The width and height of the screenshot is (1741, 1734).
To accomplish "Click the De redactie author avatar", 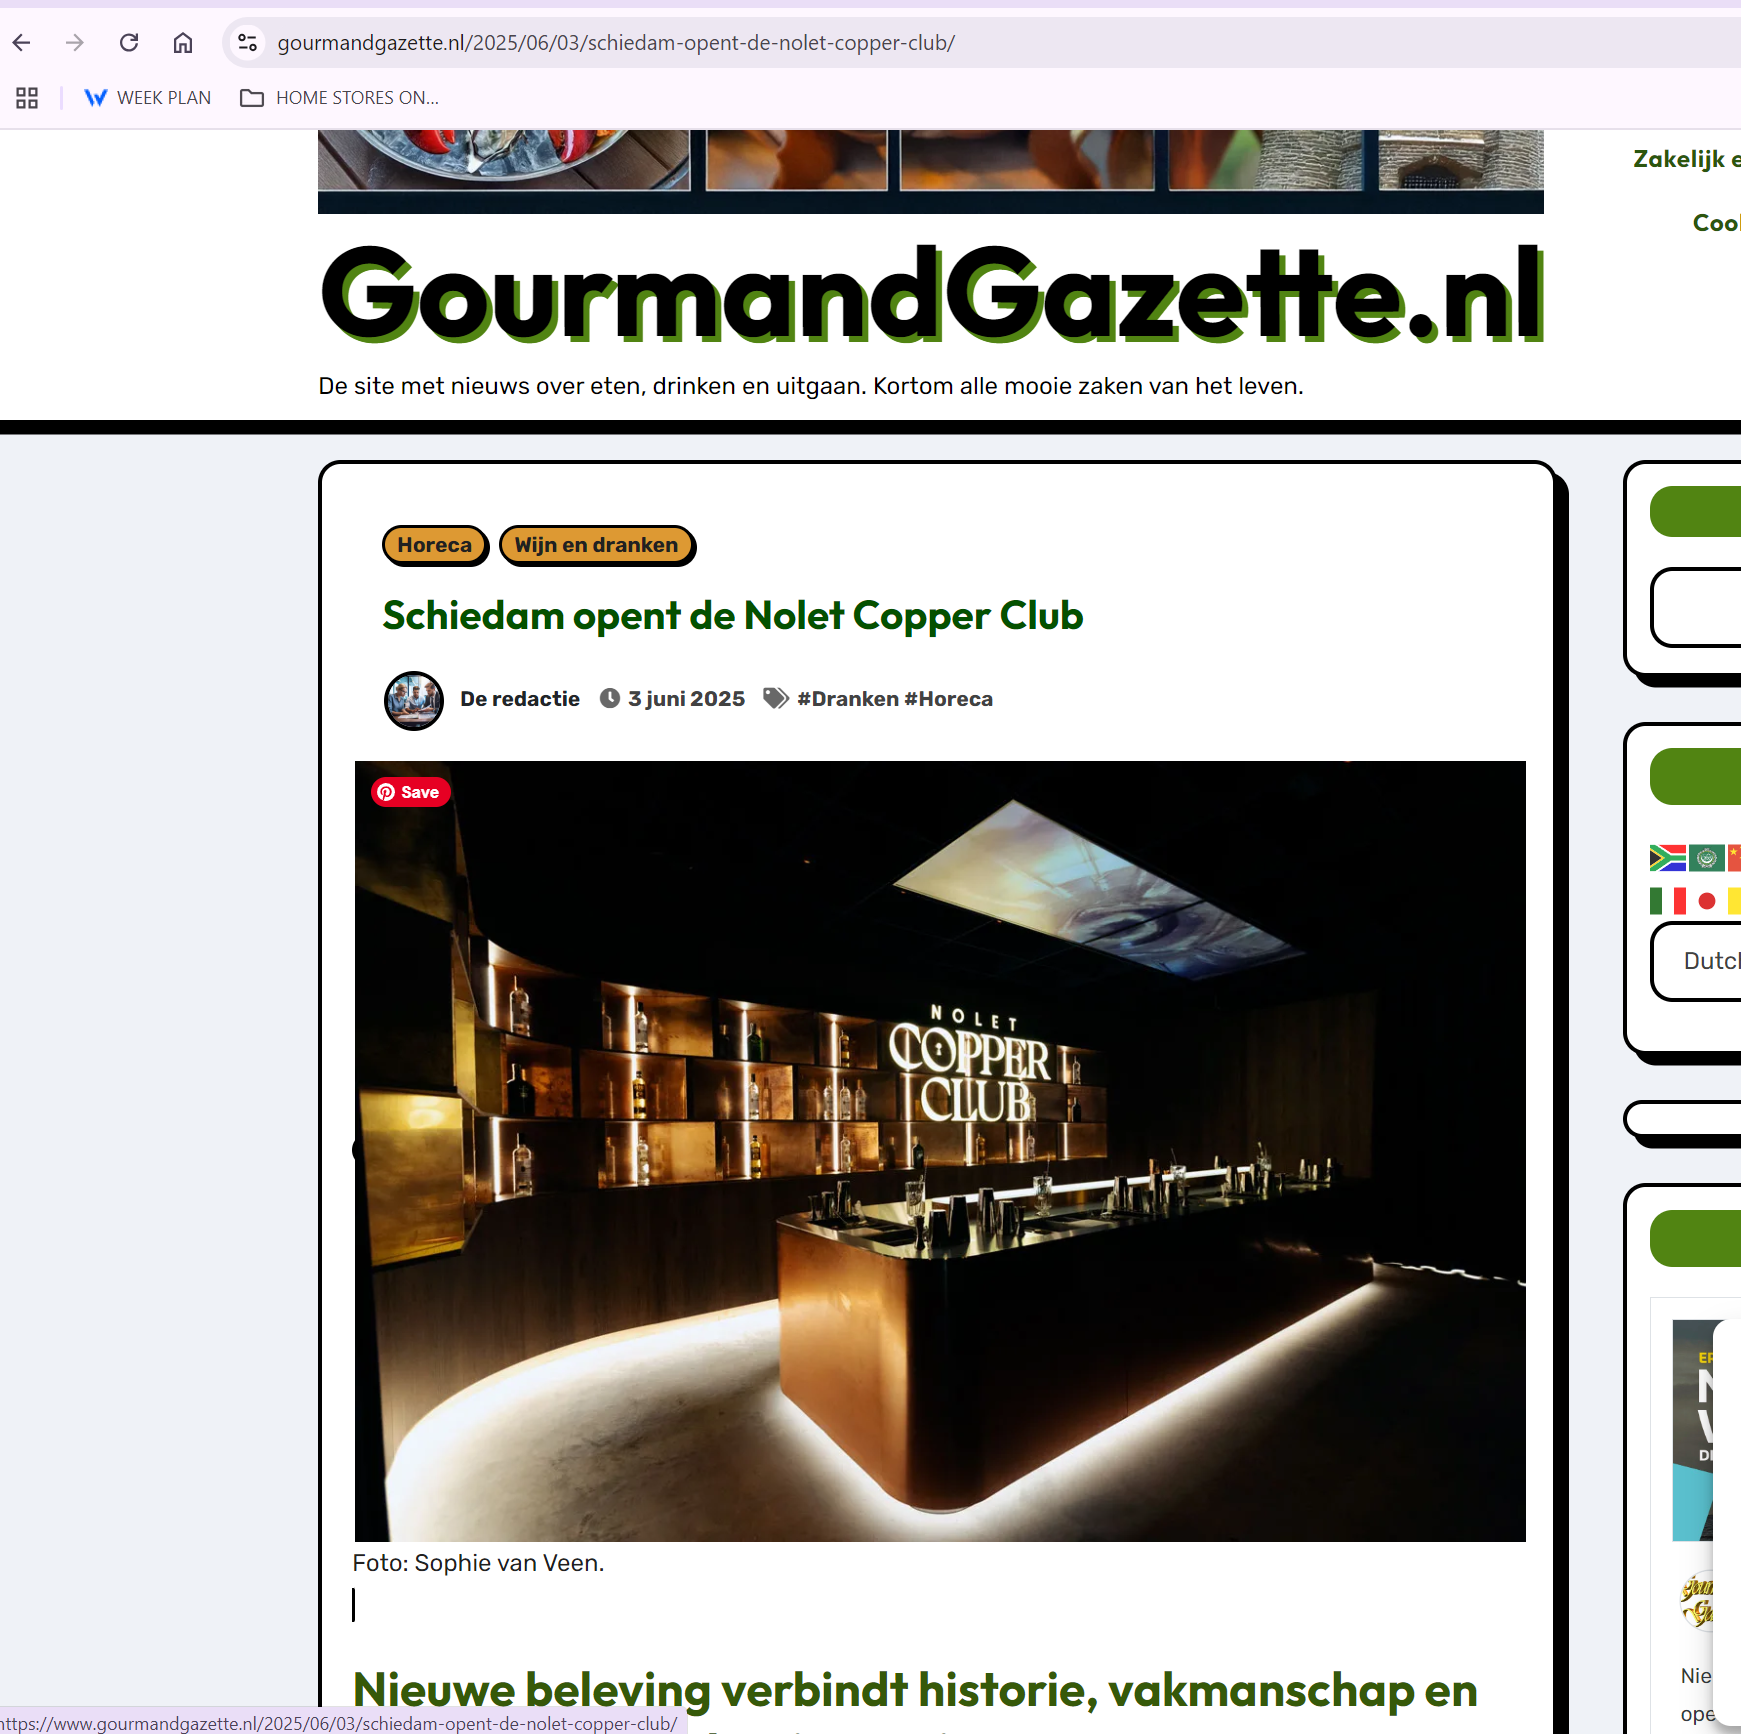I will tap(414, 700).
